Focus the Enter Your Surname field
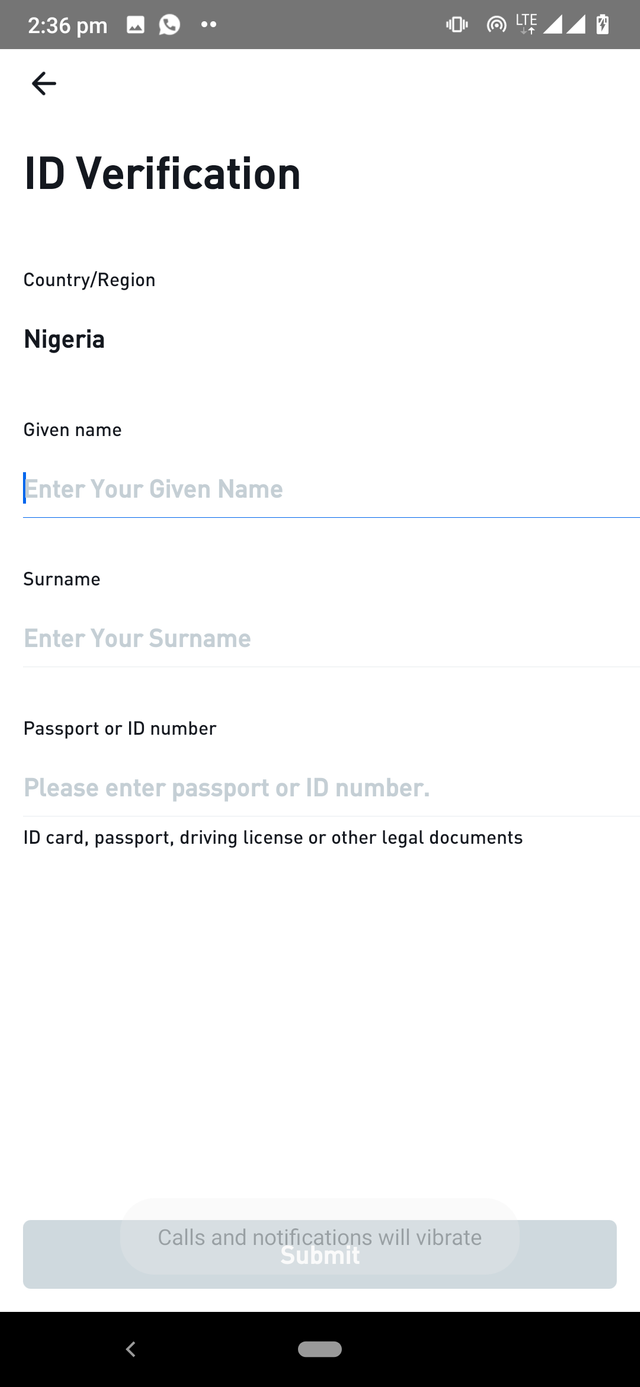Screen dimensions: 640x1387 click(x=331, y=638)
